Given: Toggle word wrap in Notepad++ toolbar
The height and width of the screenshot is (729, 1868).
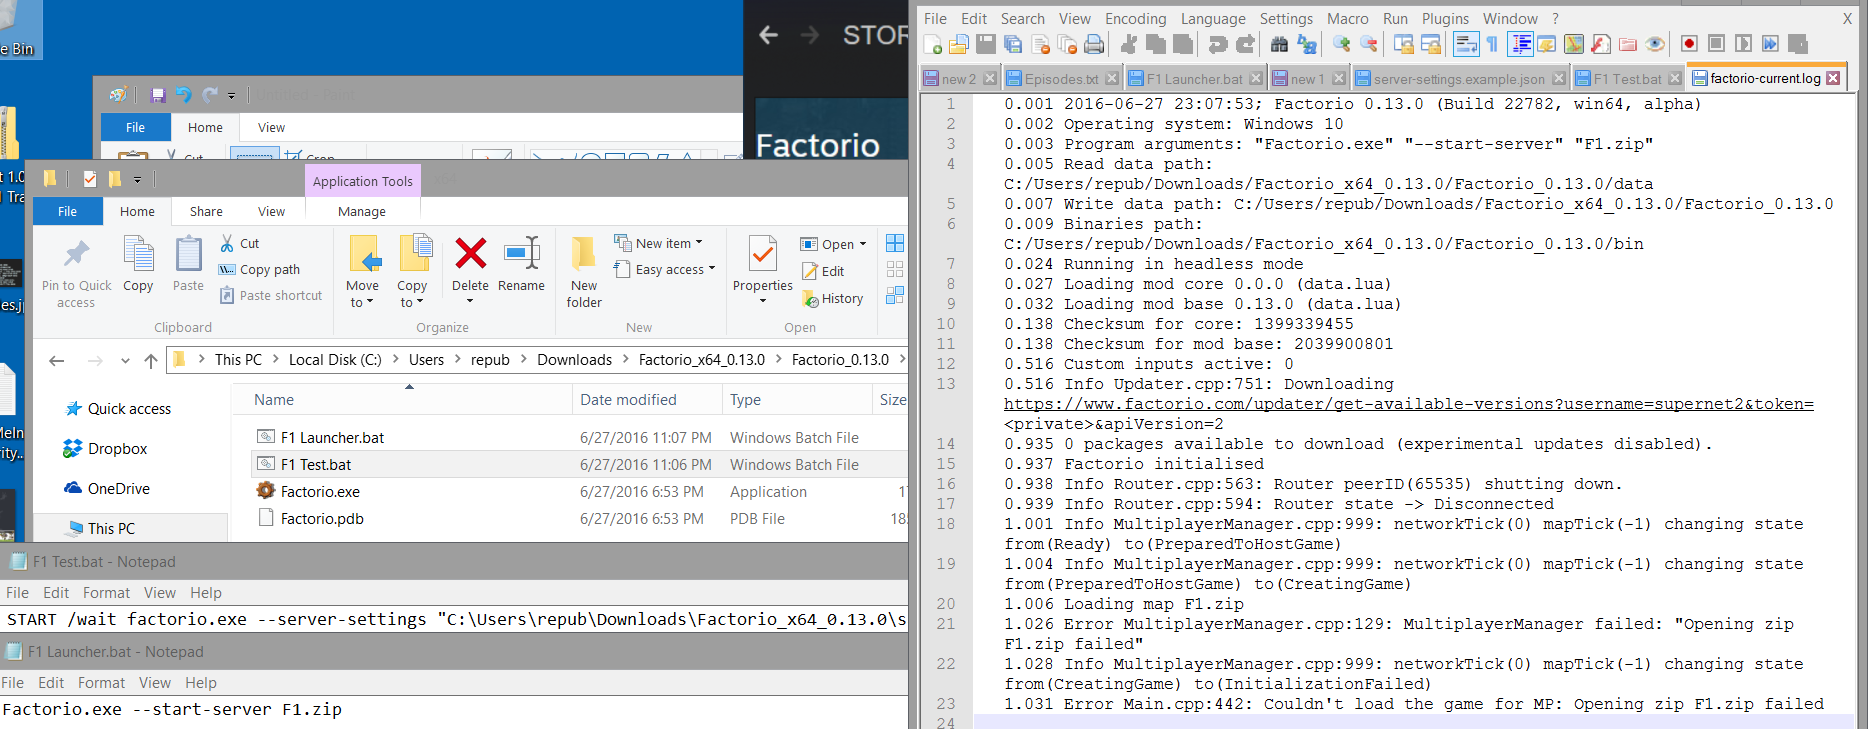Looking at the screenshot, I should click(x=1466, y=44).
